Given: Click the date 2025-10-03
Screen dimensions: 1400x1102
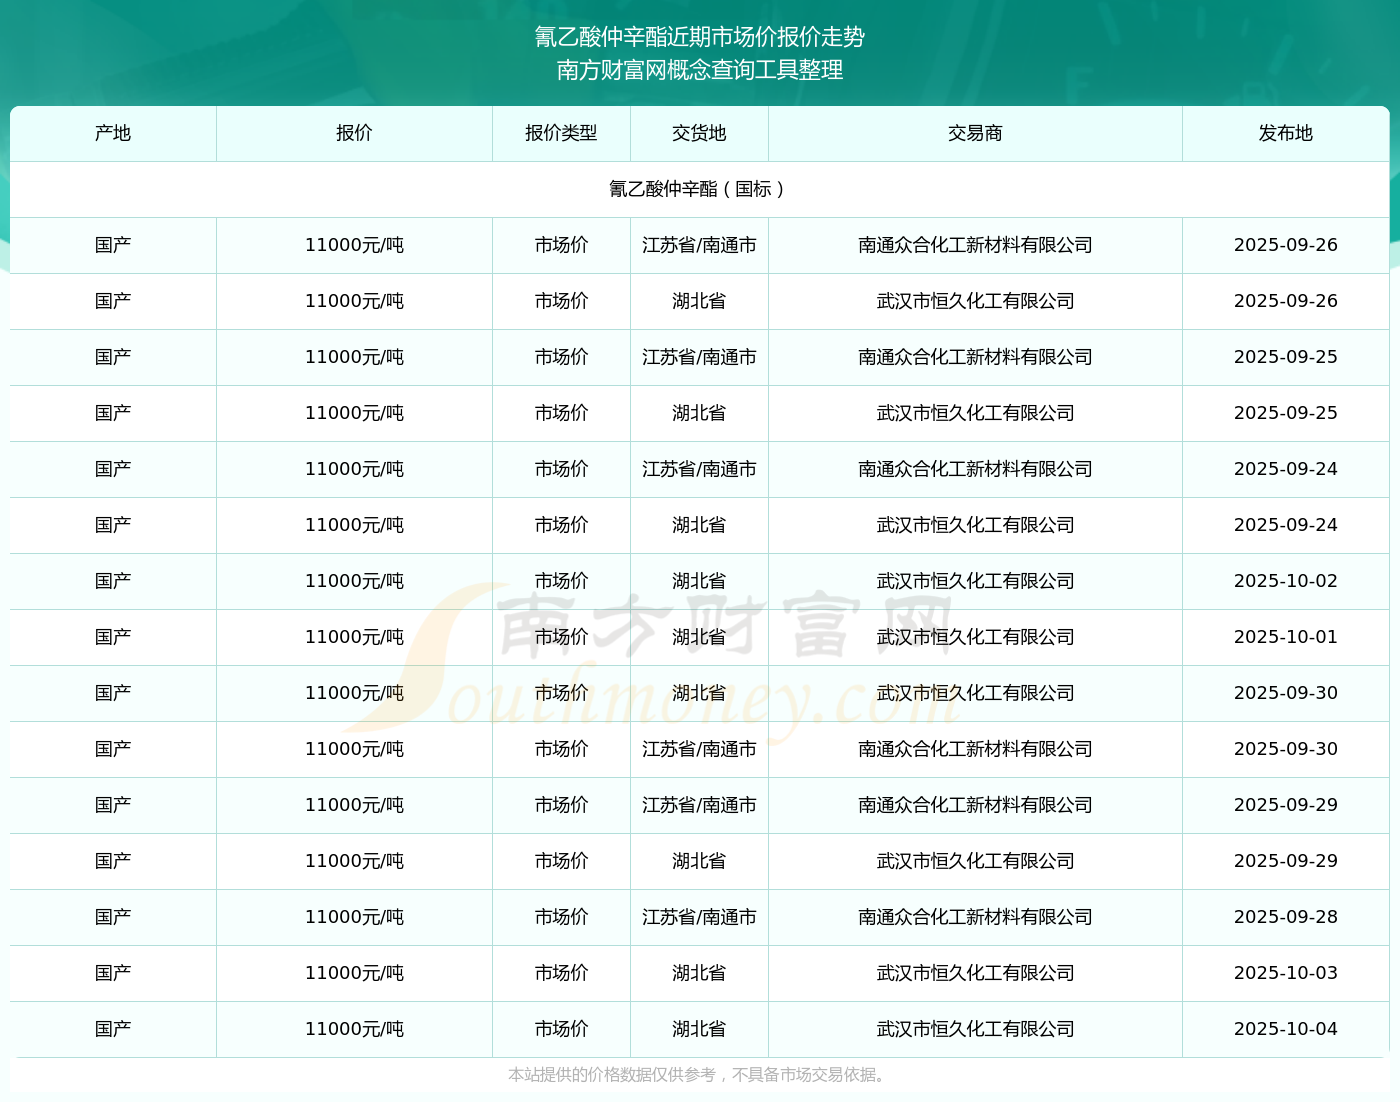Looking at the screenshot, I should 1286,973.
